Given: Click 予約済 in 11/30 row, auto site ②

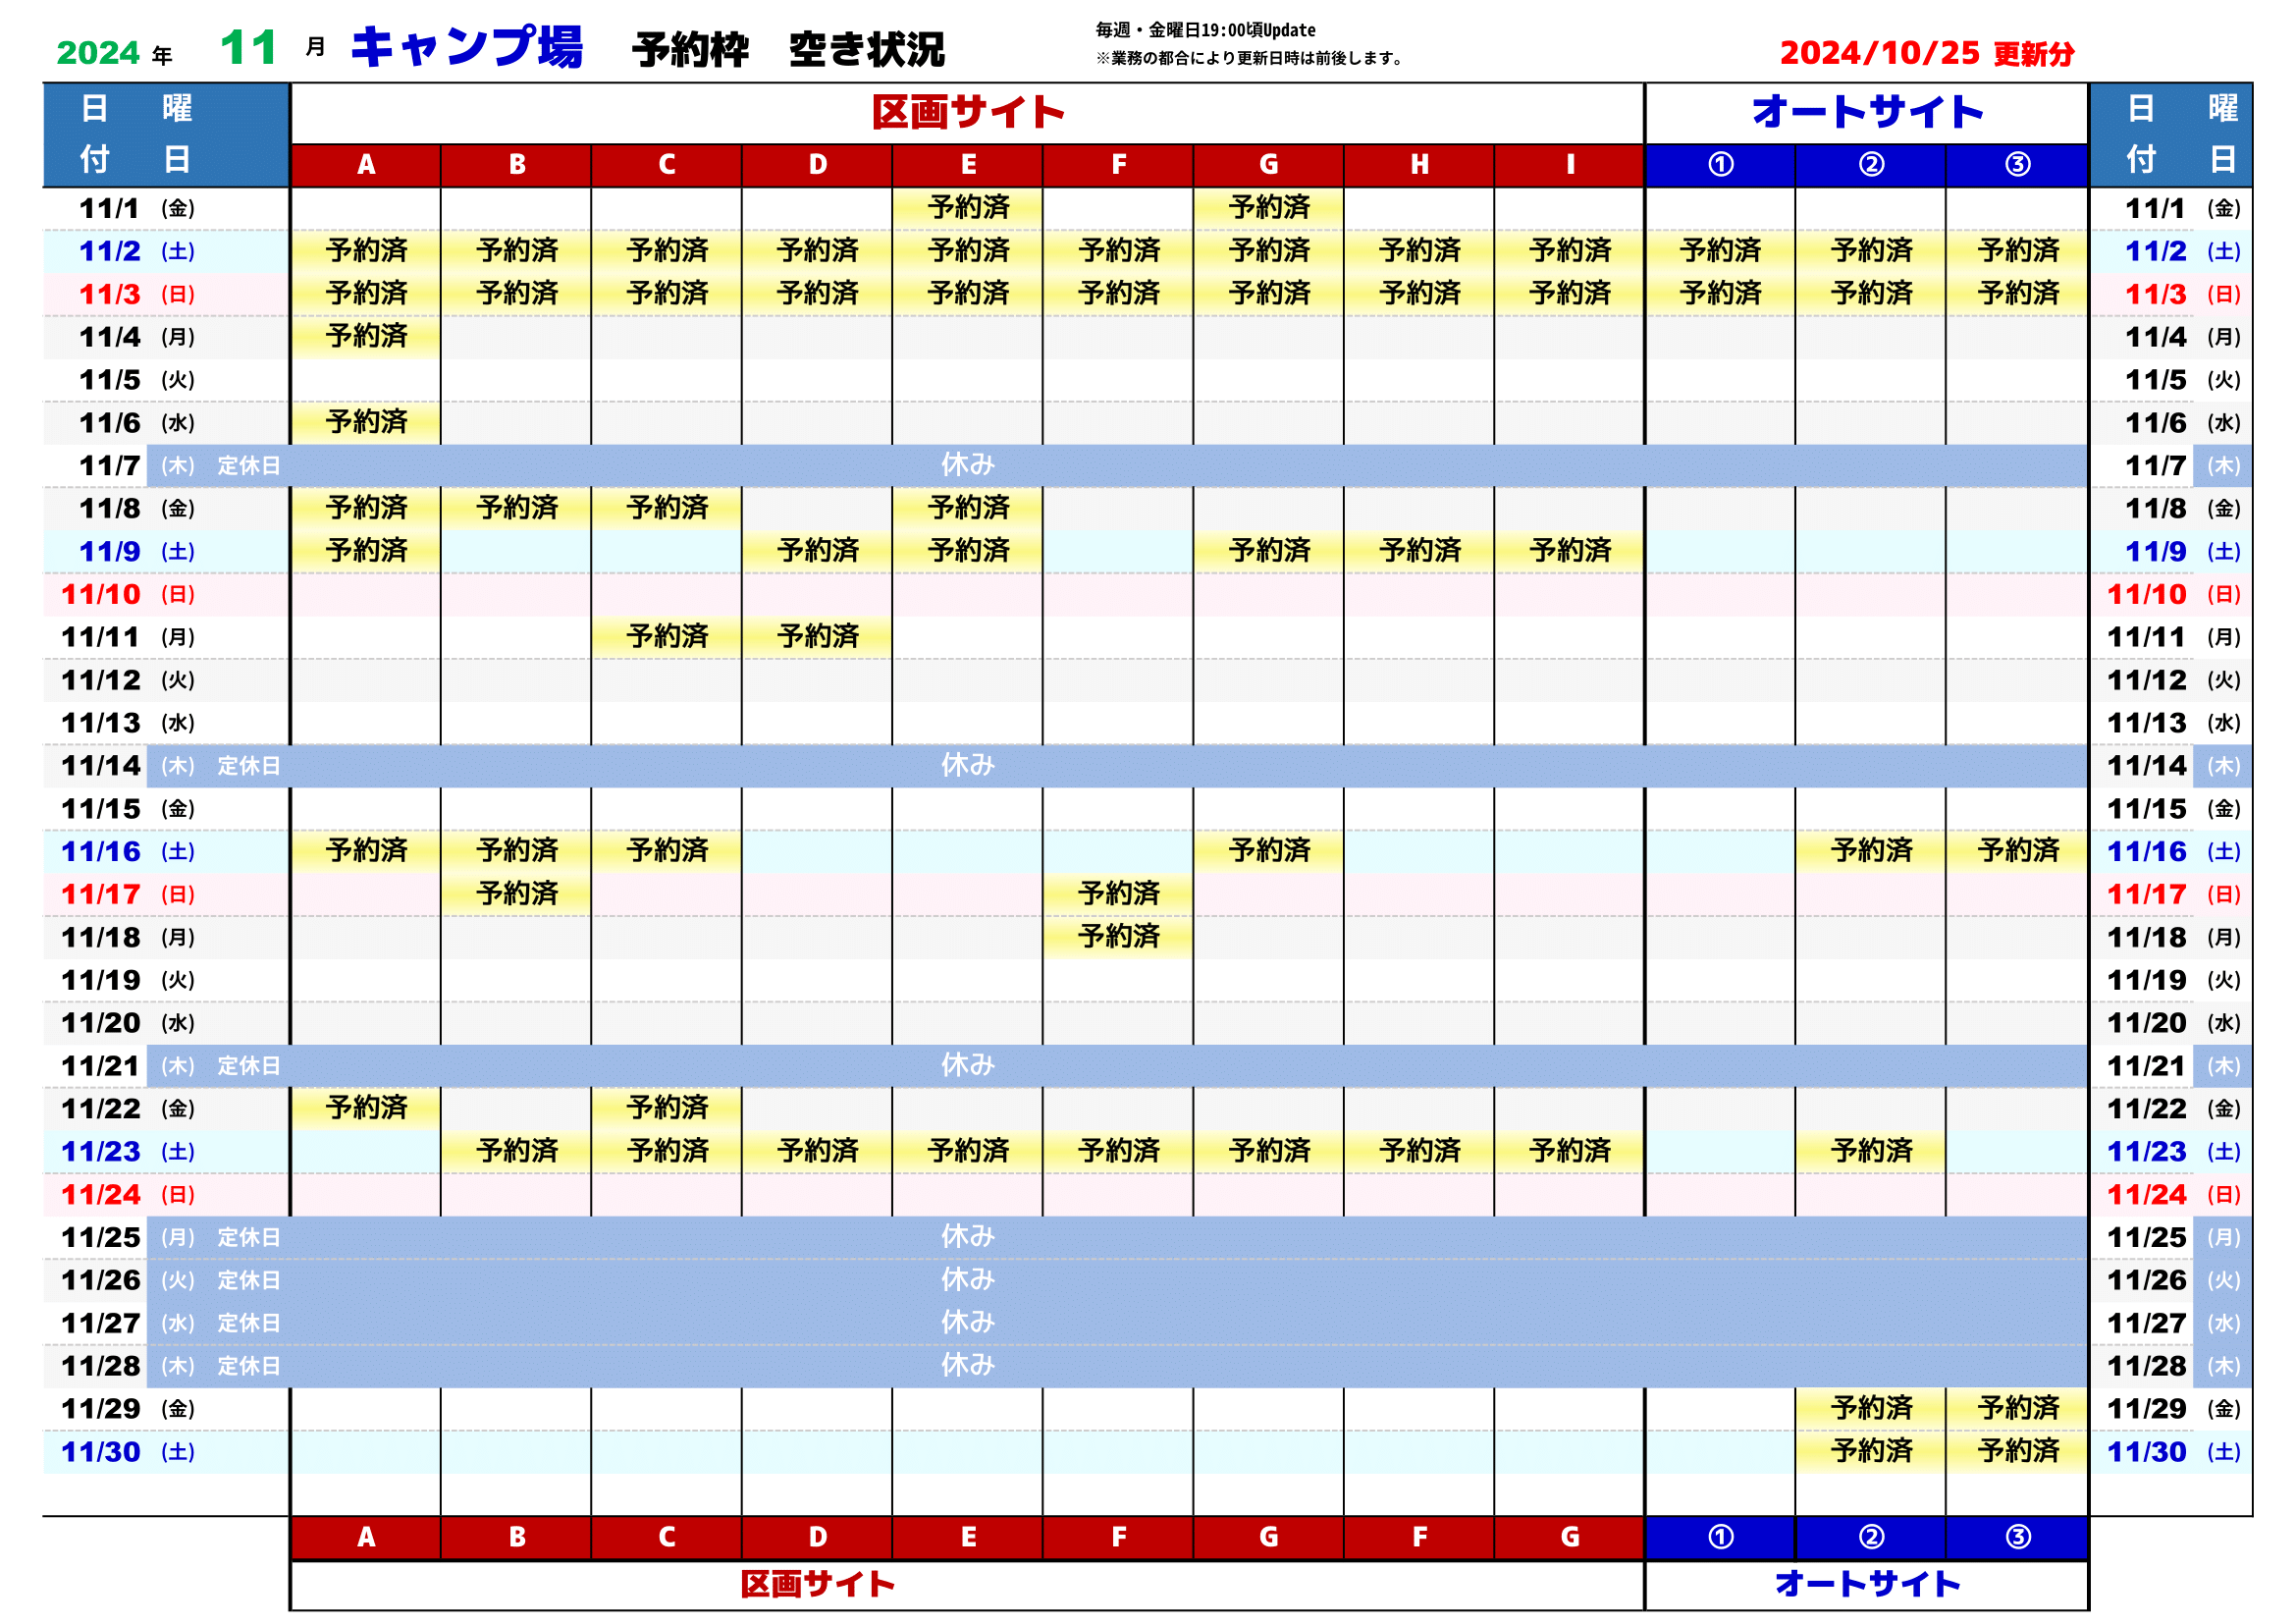Looking at the screenshot, I should pos(1871,1451).
